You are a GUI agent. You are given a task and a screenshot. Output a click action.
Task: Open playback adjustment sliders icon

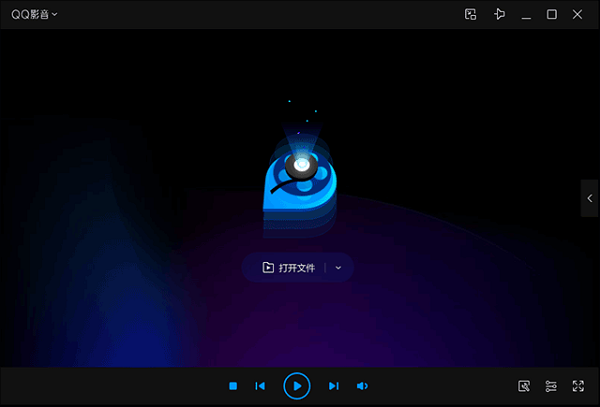click(x=551, y=386)
